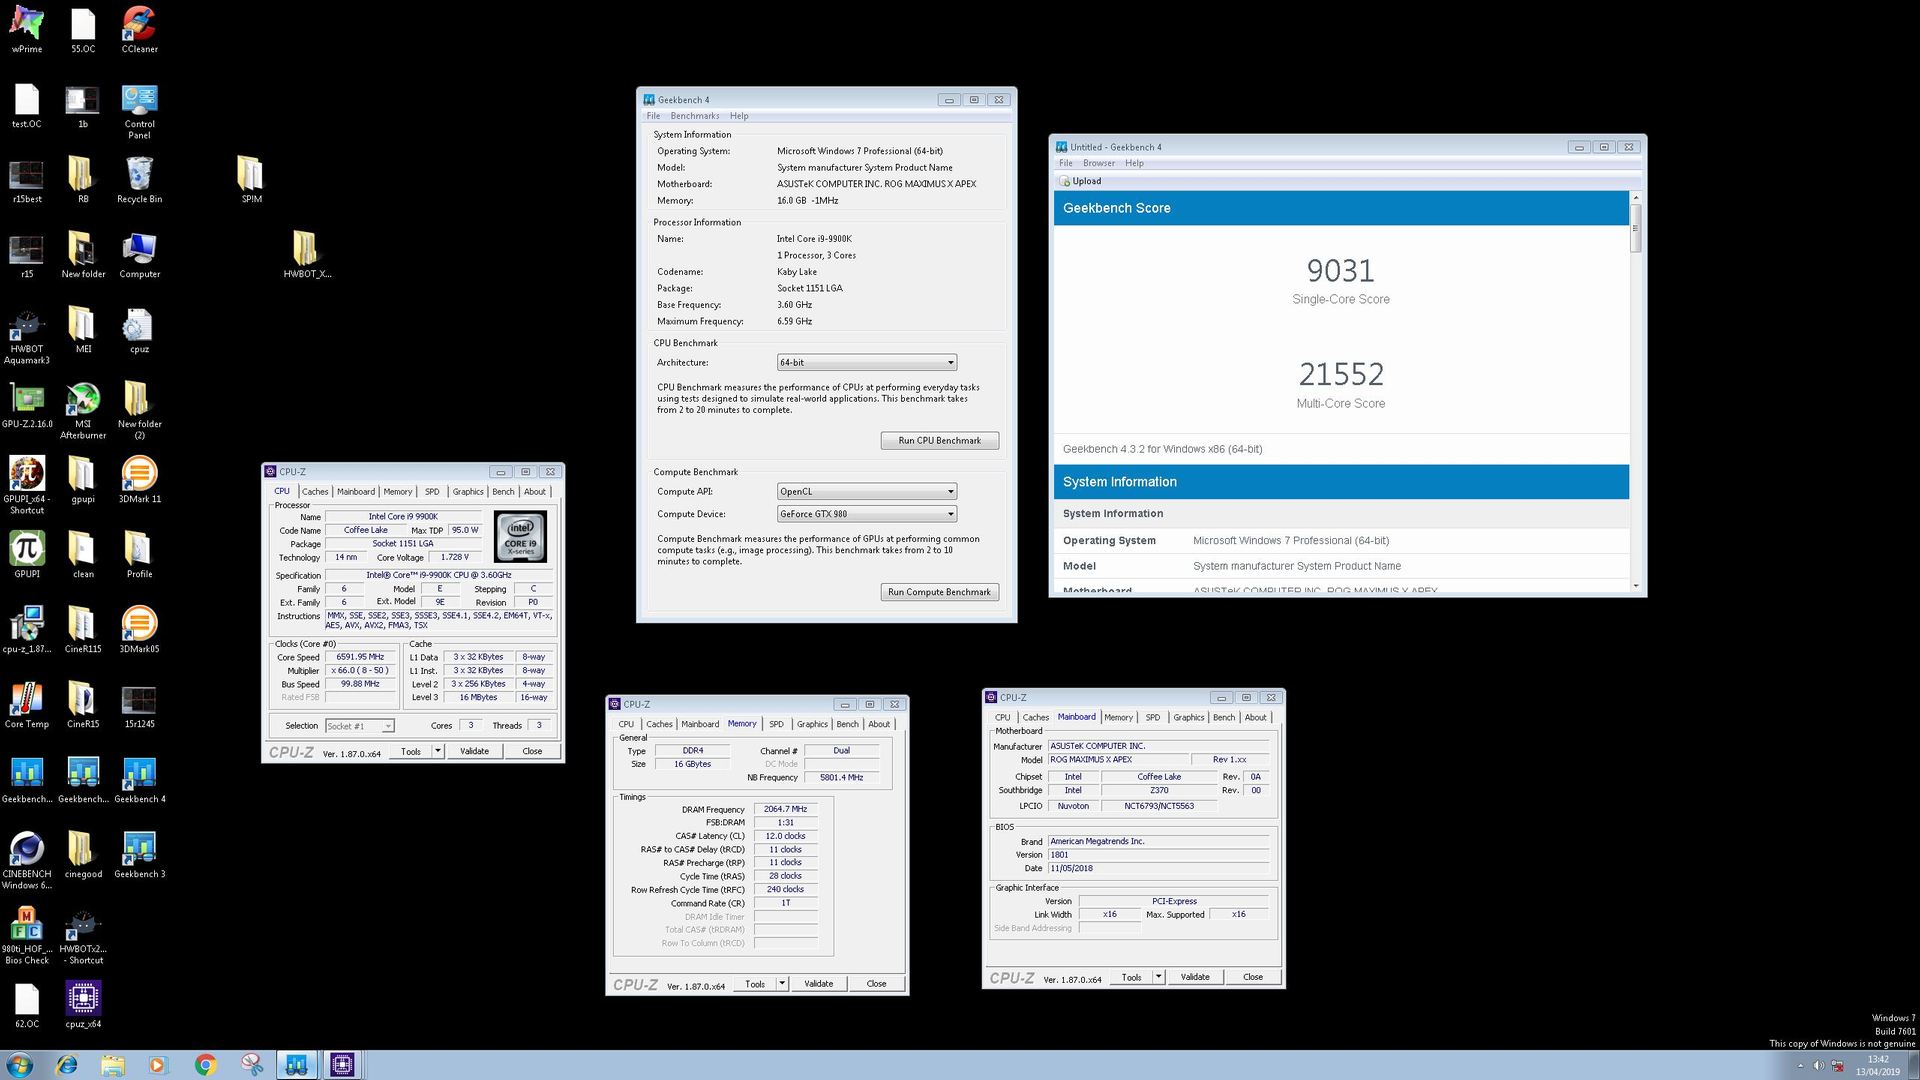Screen dimensions: 1920x1080
Task: Click Validate in CPU-Z Memory window
Action: tap(818, 984)
